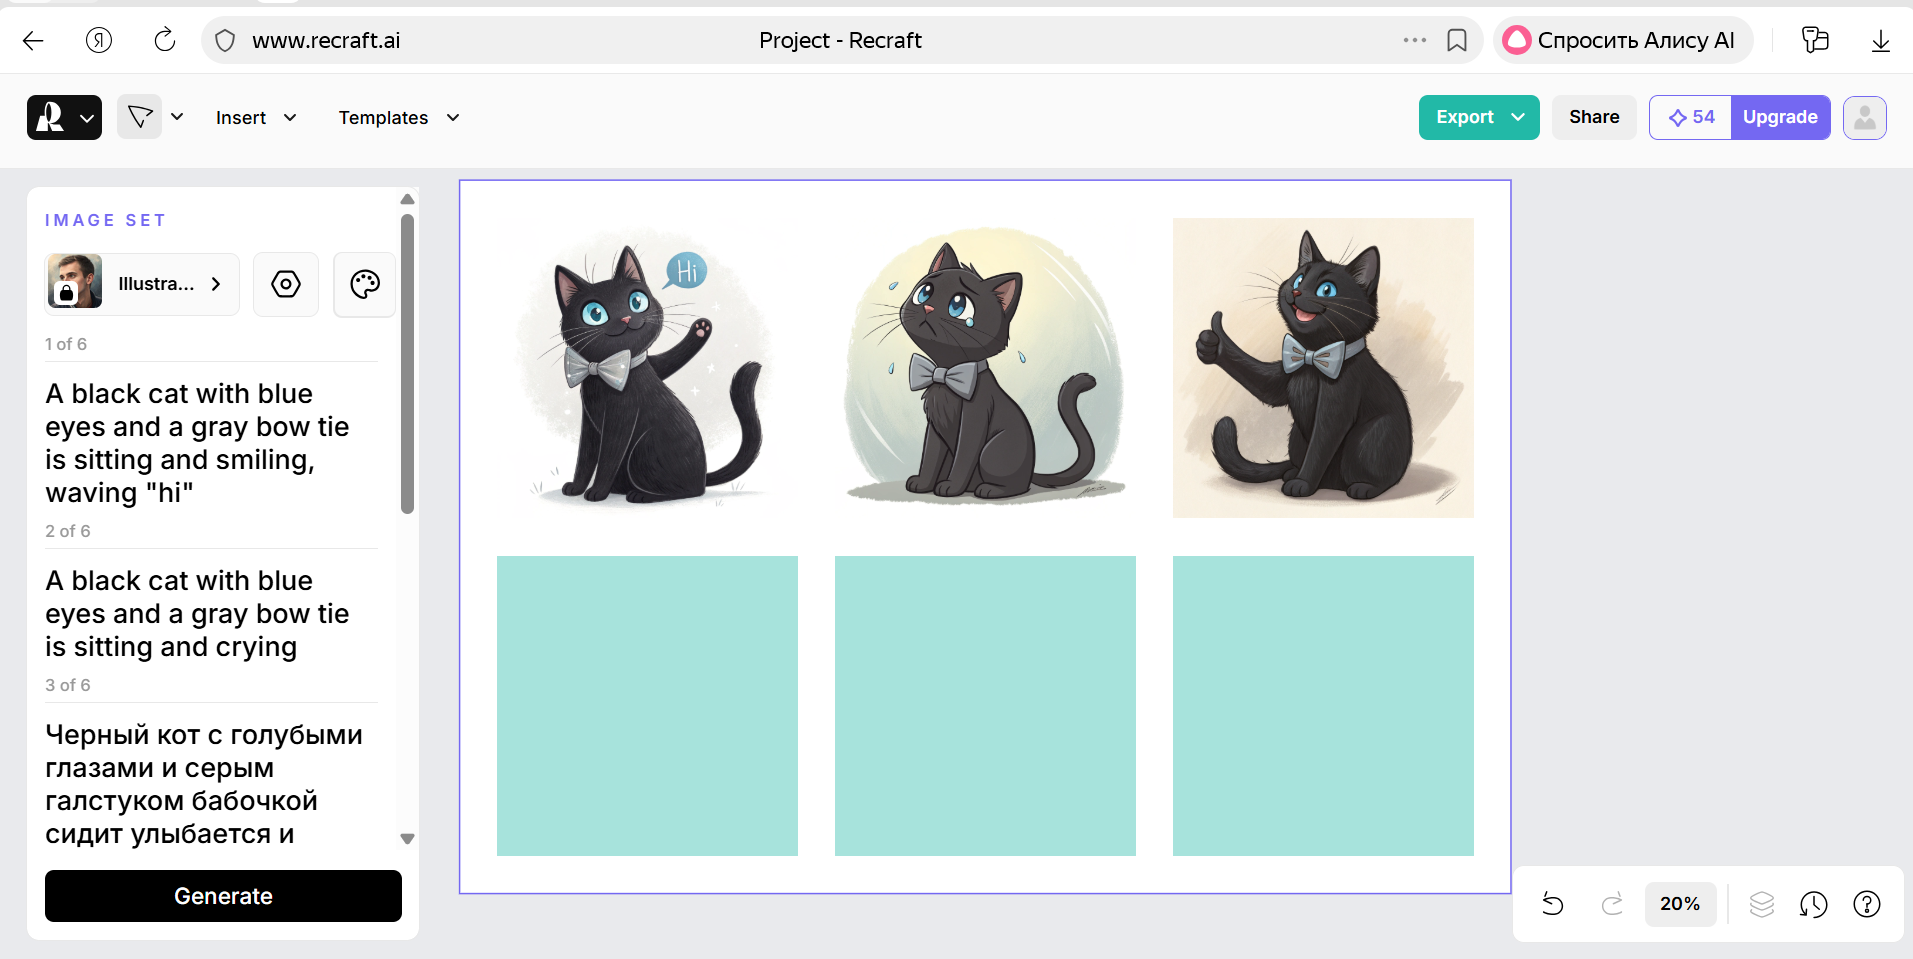Viewport: 1913px width, 959px height.
Task: Open the Export dropdown
Action: pos(1478,118)
